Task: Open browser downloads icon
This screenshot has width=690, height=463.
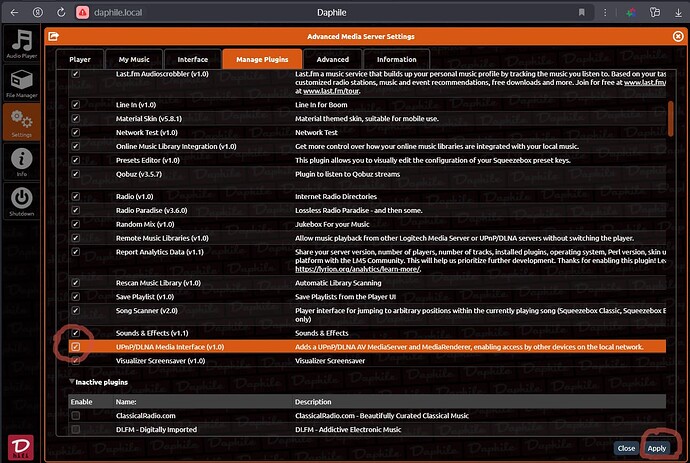Action: [x=678, y=12]
